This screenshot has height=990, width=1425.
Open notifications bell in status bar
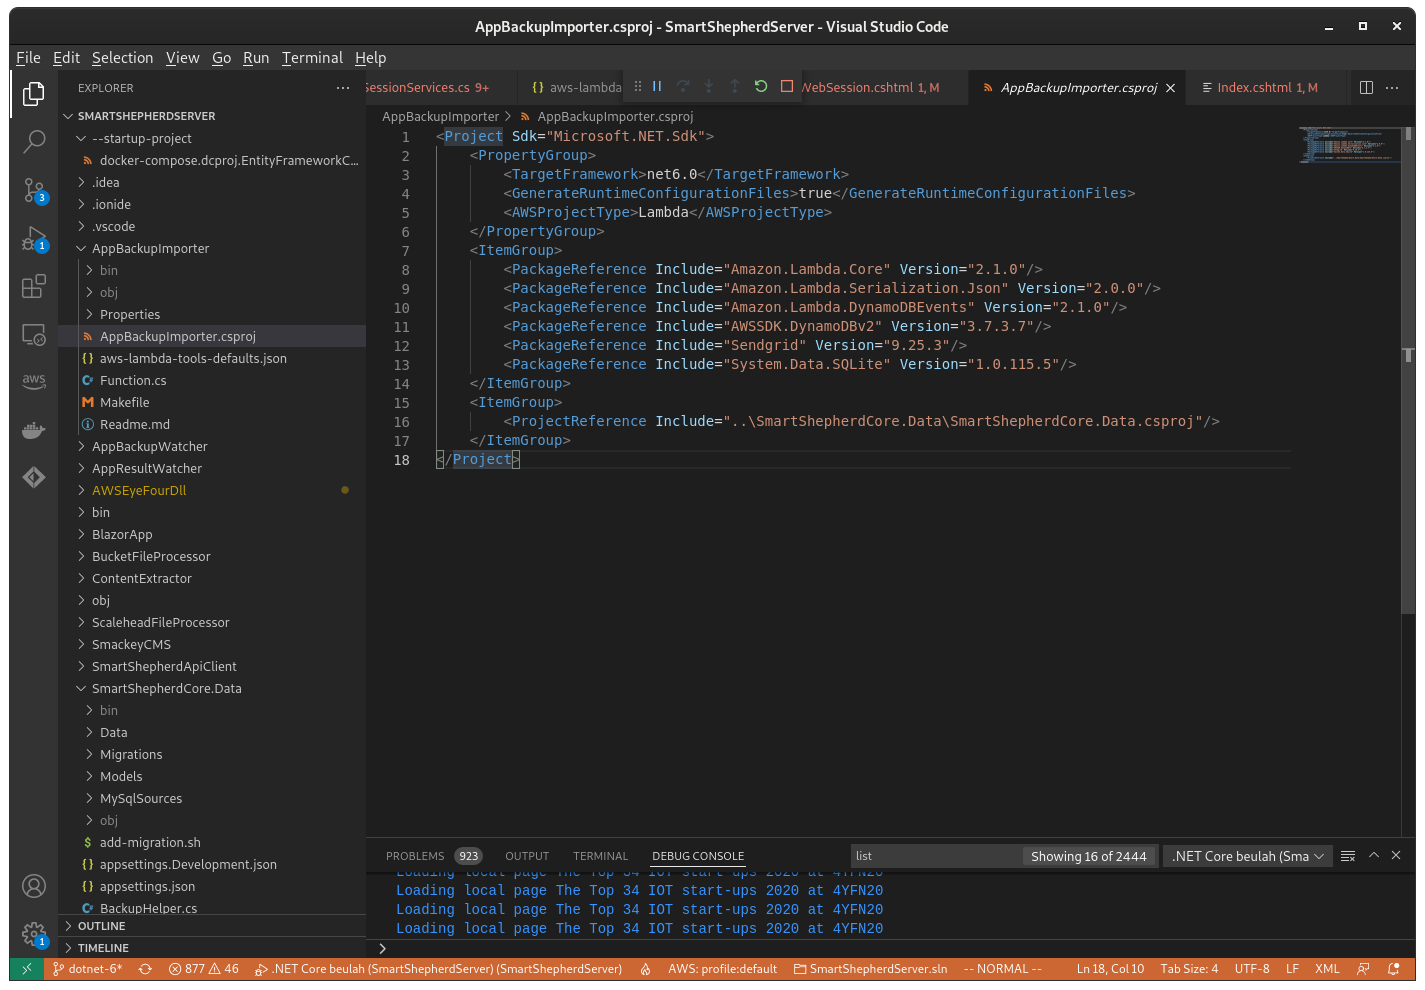click(x=1394, y=969)
